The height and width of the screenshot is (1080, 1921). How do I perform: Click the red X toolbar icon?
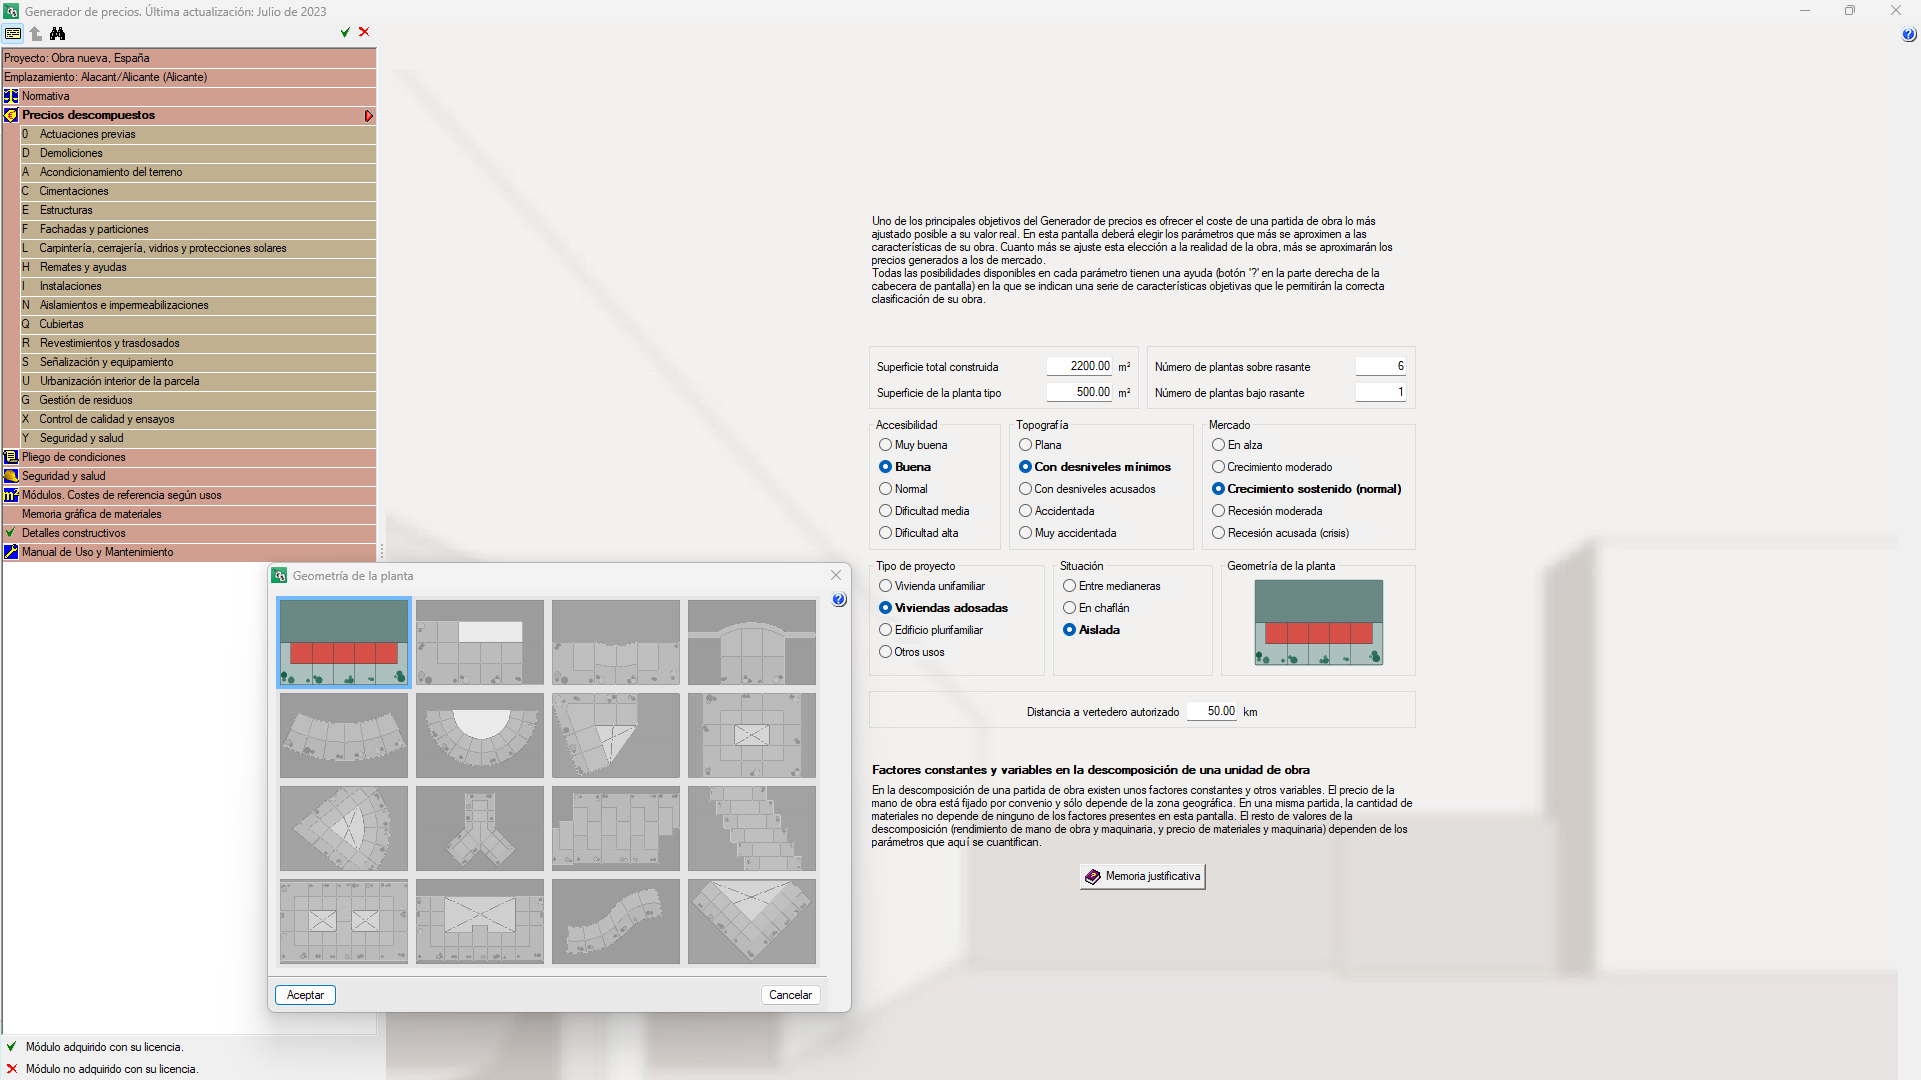click(364, 33)
